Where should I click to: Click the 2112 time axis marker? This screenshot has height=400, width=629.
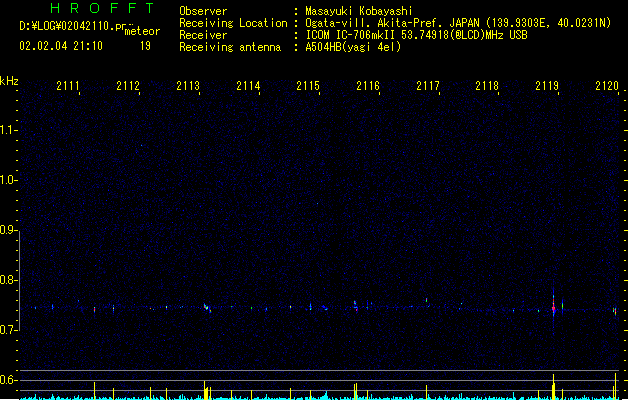128,86
